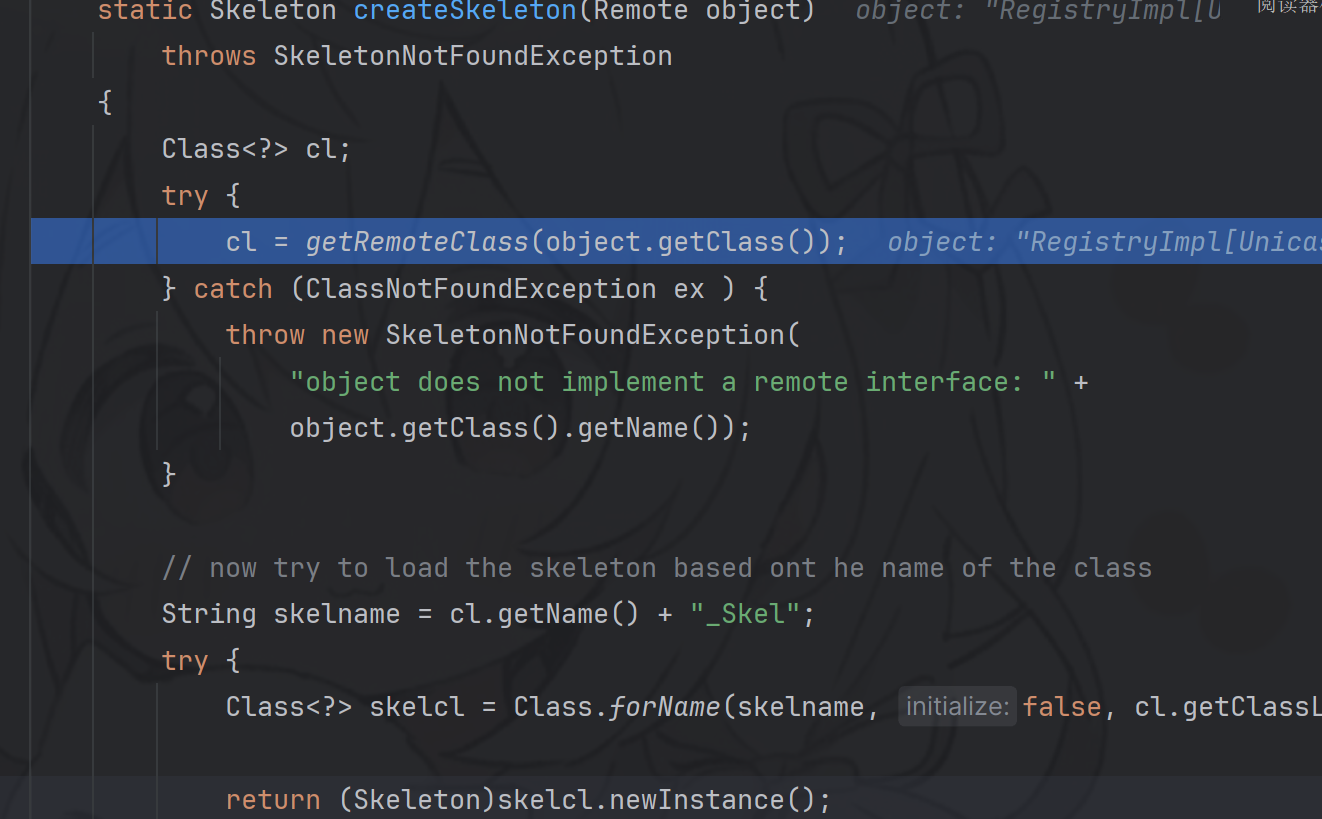1322x819 pixels.
Task: Click ClassNotFoundException in the catch clause
Action: (x=481, y=289)
